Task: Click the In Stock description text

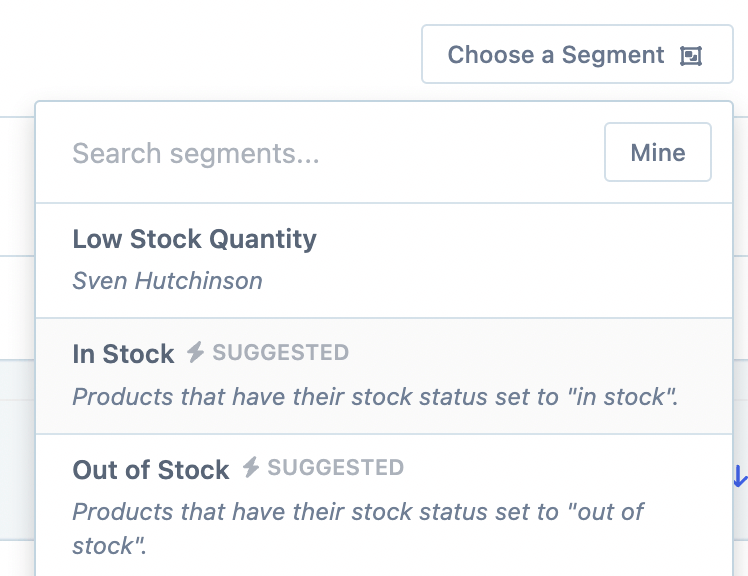Action: click(375, 397)
